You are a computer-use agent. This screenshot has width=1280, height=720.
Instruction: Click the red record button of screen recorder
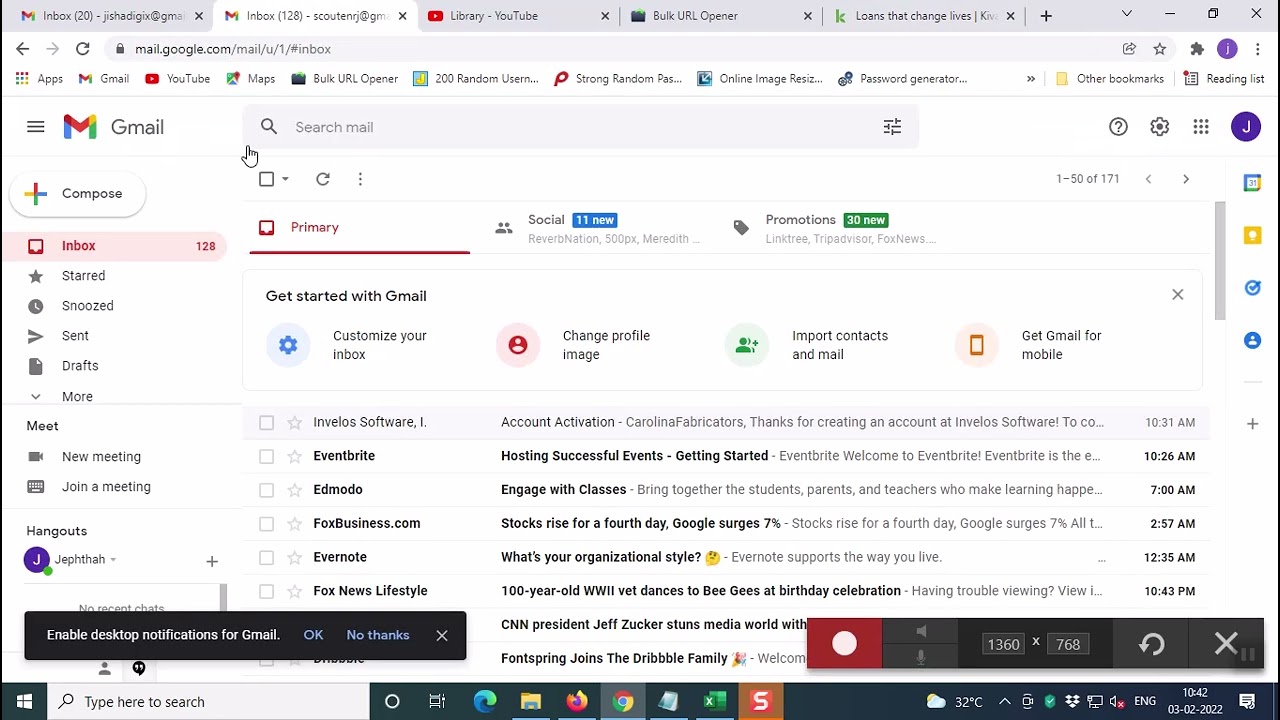[844, 644]
